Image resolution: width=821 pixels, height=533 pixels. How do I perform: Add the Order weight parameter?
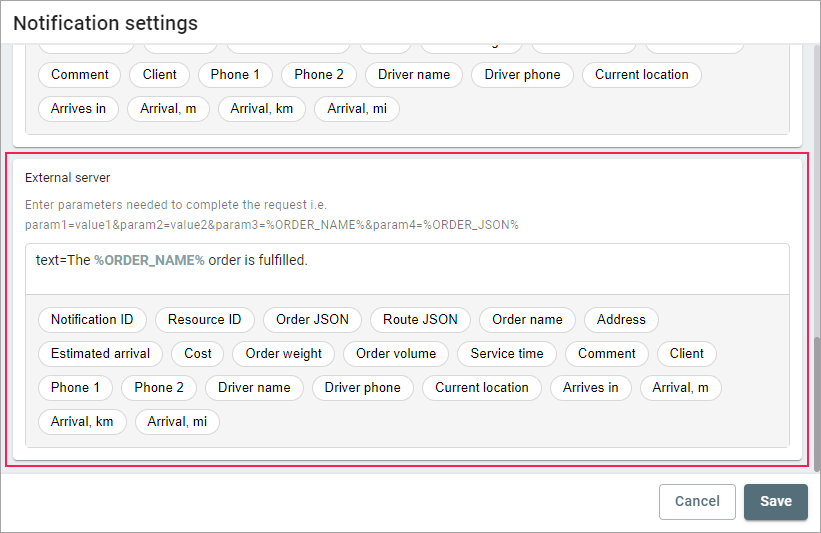[x=284, y=354]
